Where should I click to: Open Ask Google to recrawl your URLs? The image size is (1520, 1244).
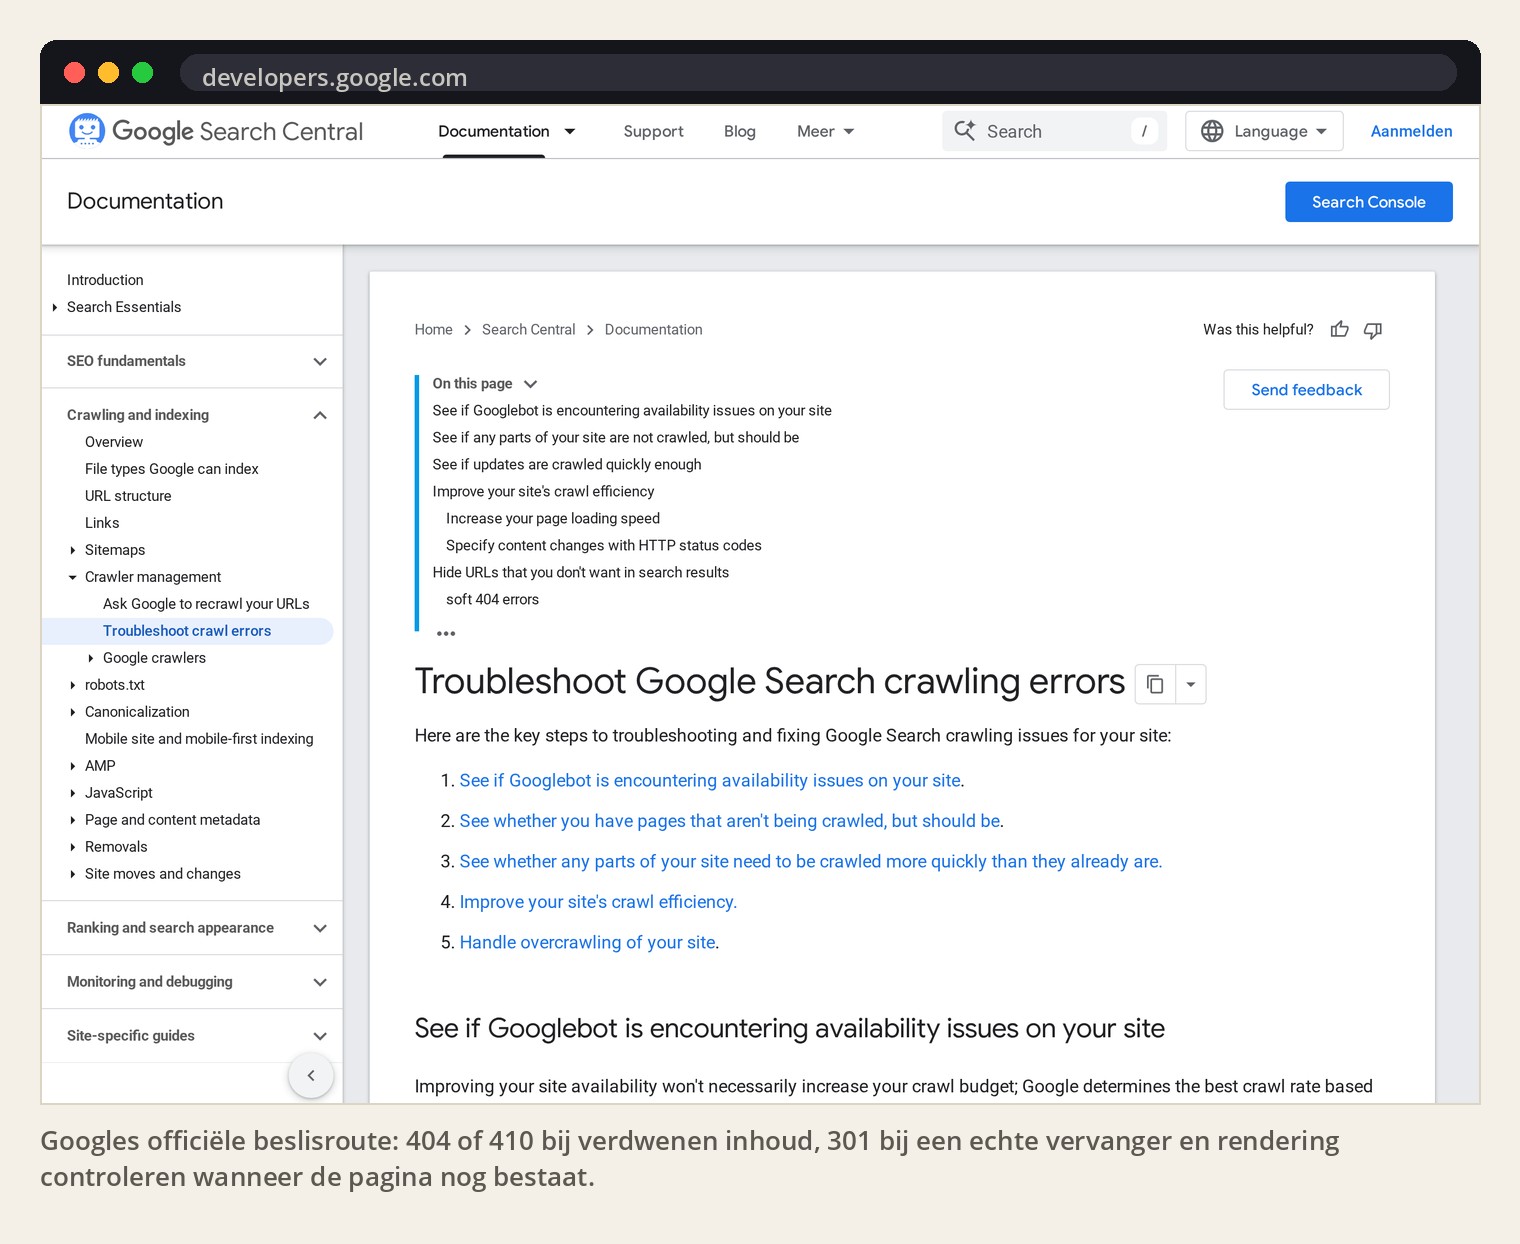coord(206,604)
